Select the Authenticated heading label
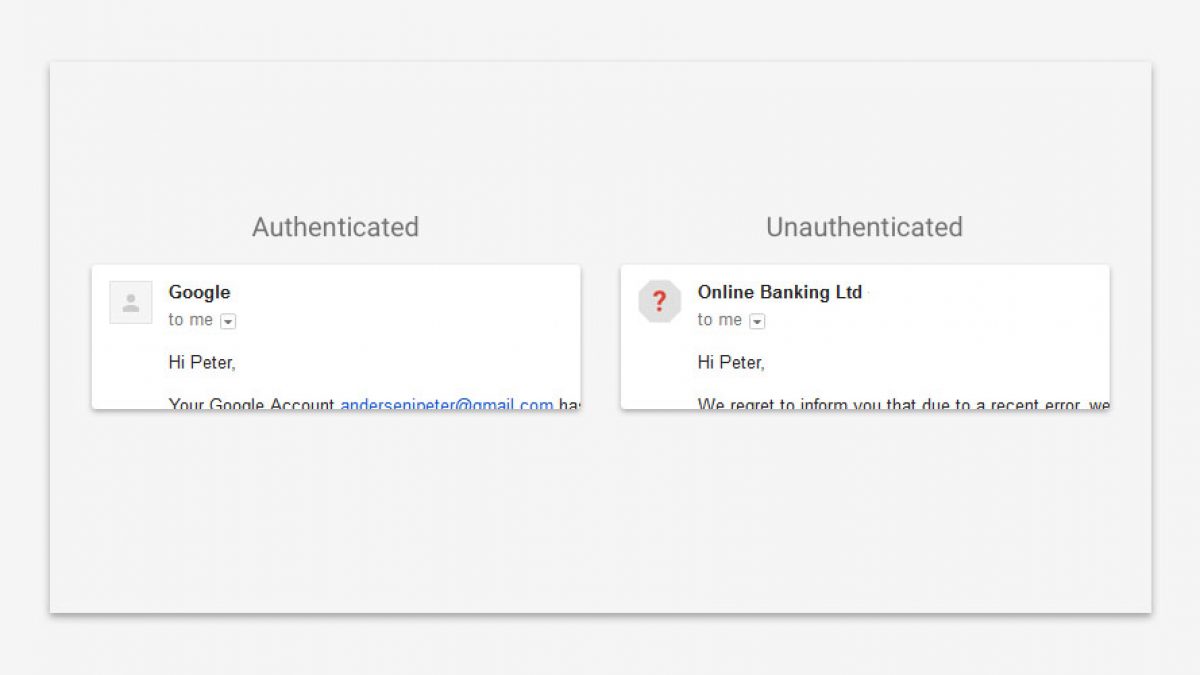1200x675 pixels. tap(335, 227)
